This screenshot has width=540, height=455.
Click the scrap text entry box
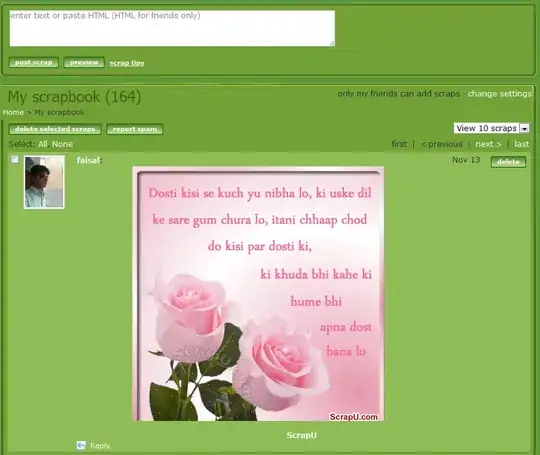(172, 28)
